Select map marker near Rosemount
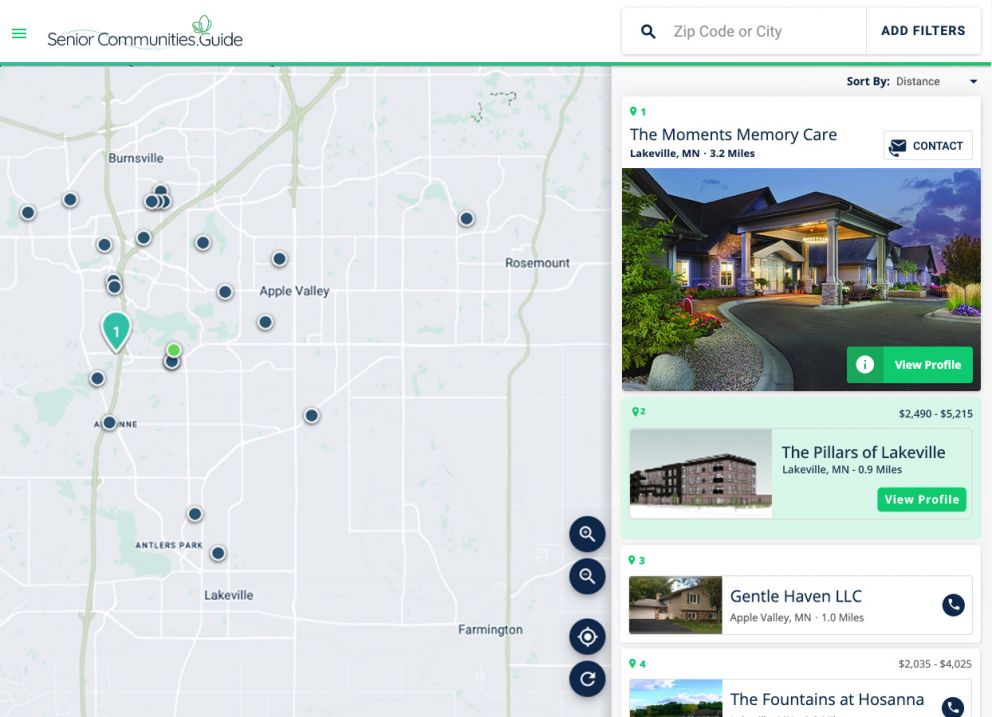 (466, 219)
